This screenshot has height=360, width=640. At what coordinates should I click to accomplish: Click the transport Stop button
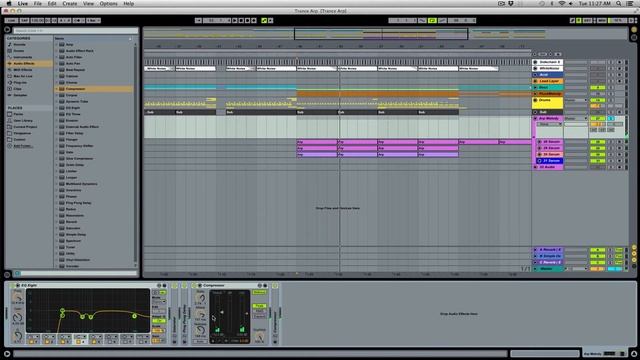241,20
